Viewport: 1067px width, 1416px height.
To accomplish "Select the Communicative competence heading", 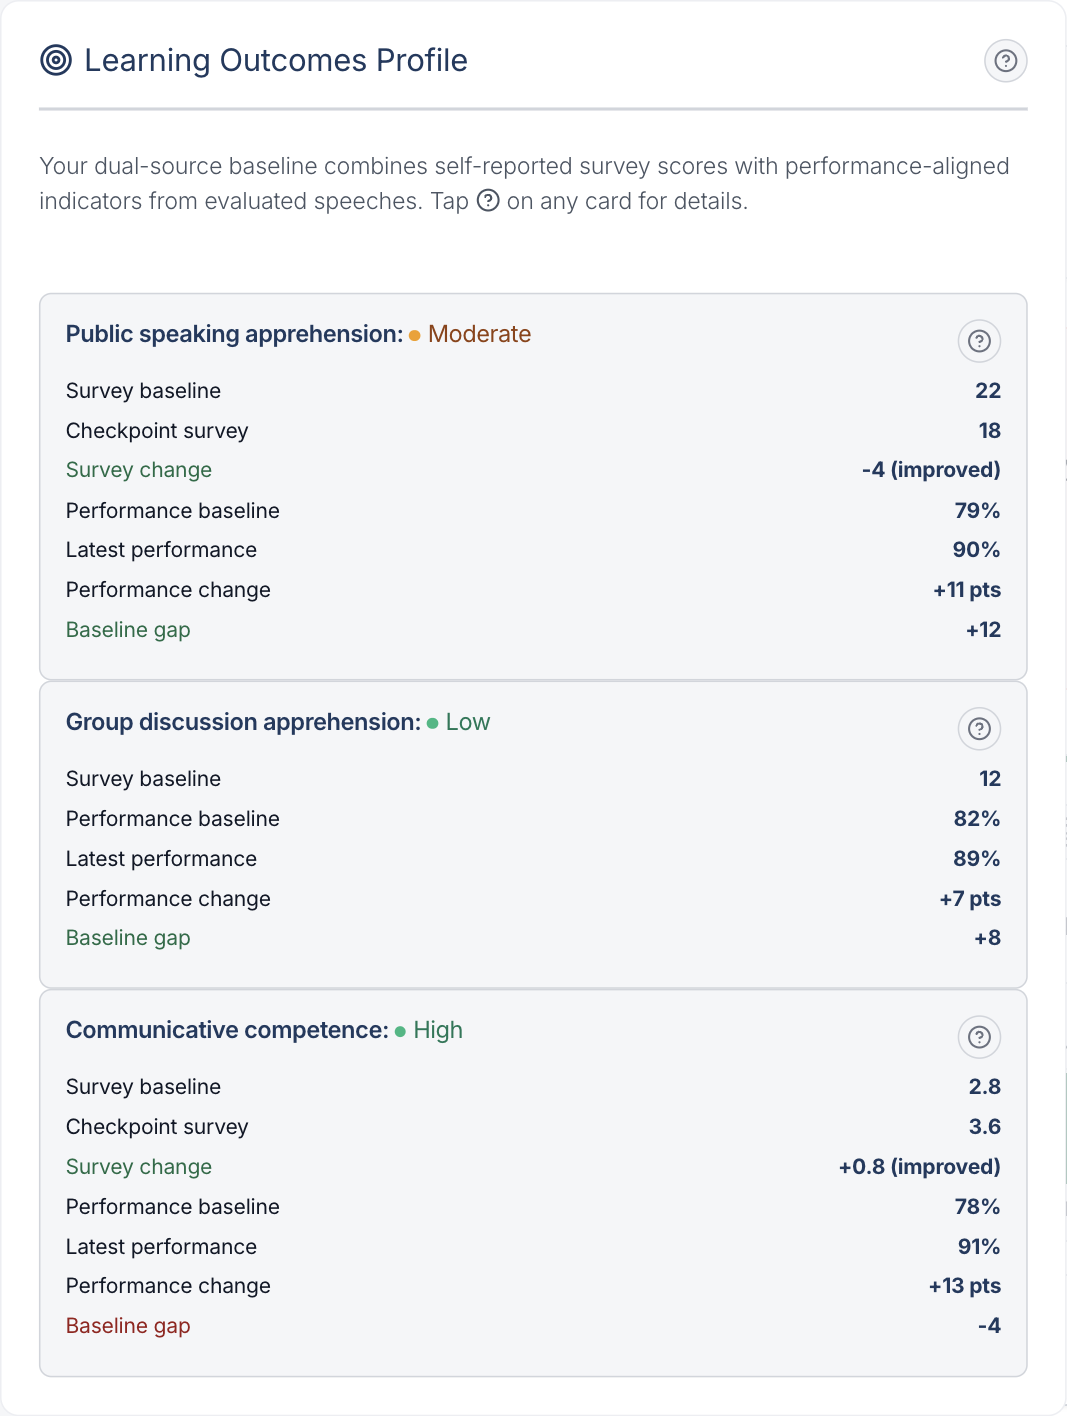I will (227, 1030).
